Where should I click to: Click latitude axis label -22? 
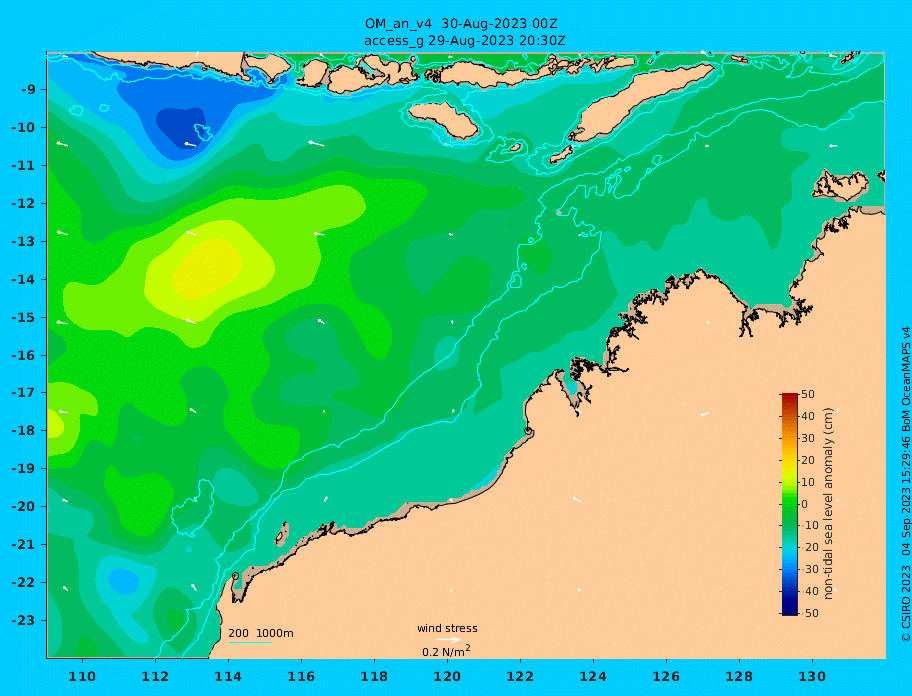[x=24, y=582]
